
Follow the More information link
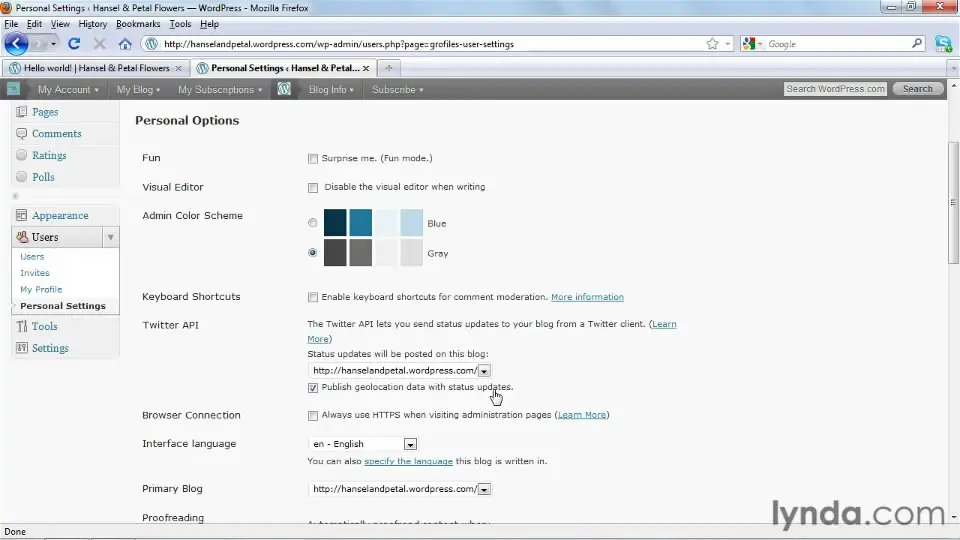[587, 297]
